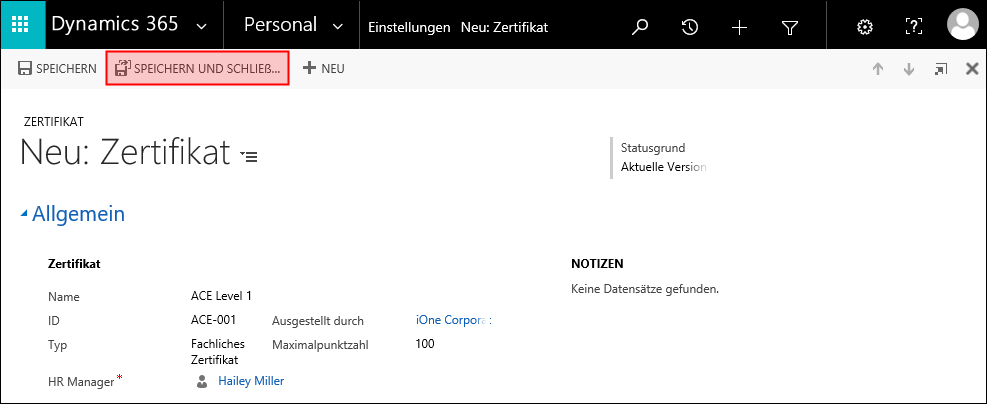
Task: Click the search magnifier icon
Action: pos(640,27)
